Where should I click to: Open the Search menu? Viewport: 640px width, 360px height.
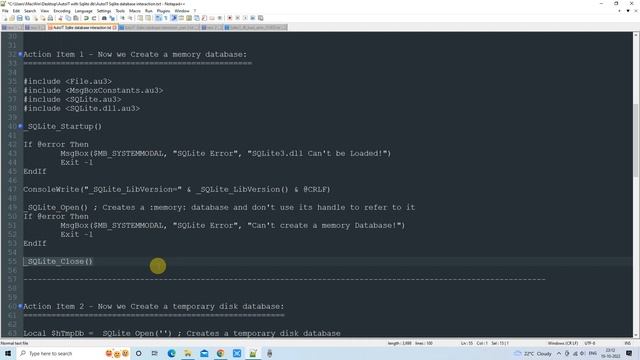pos(30,11)
